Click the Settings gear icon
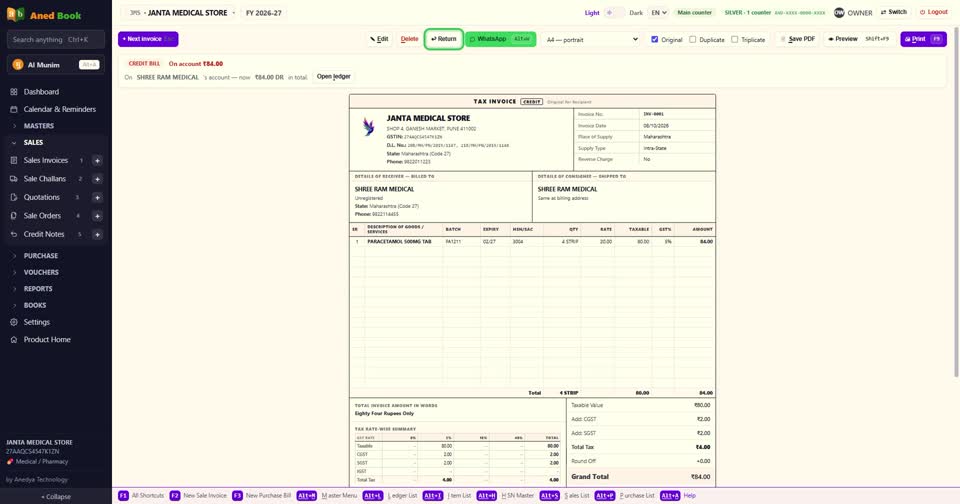 point(14,322)
